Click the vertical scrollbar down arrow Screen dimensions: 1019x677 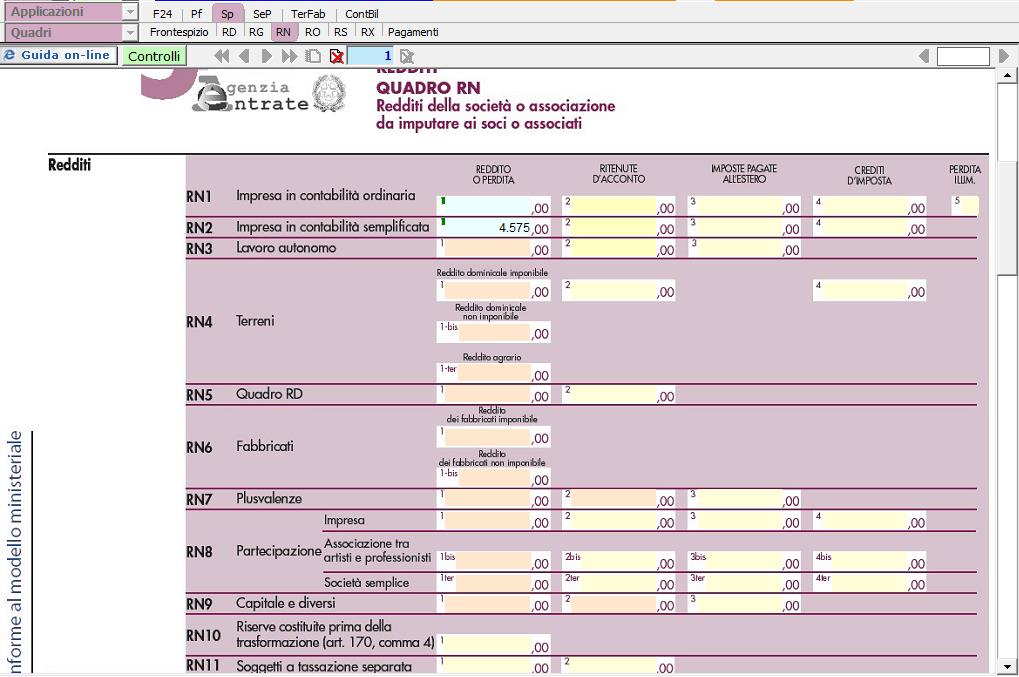tap(1007, 667)
